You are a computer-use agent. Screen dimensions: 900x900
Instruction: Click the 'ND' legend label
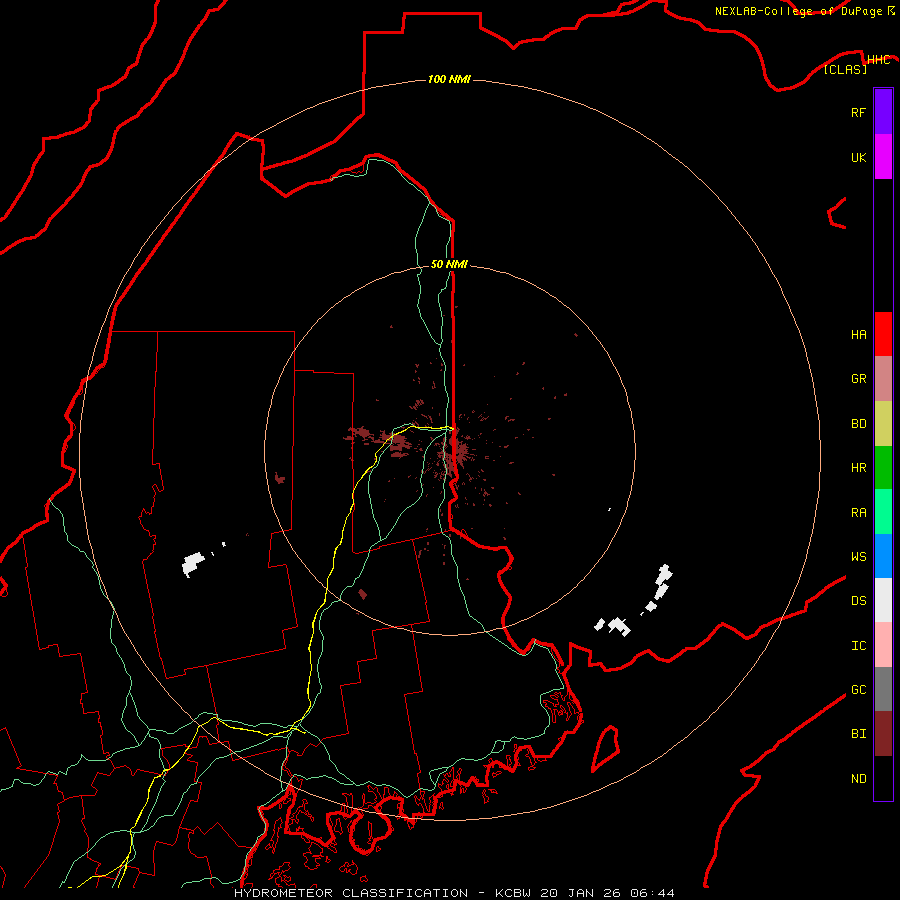coord(858,779)
